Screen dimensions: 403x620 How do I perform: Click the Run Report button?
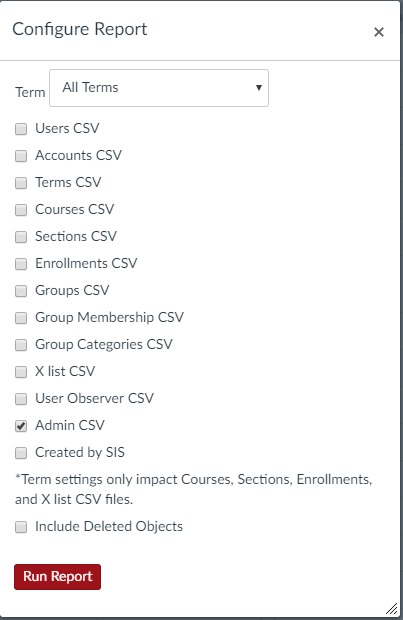pyautogui.click(x=57, y=577)
